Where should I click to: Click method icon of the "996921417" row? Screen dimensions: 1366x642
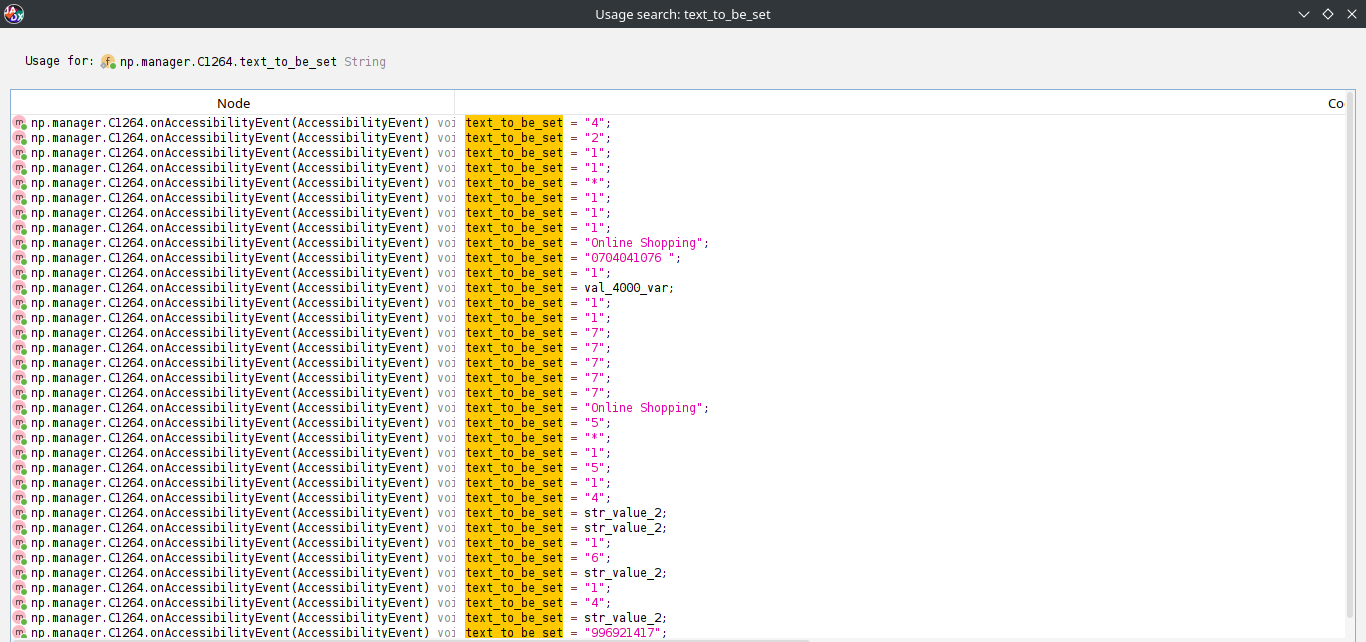click(x=20, y=633)
